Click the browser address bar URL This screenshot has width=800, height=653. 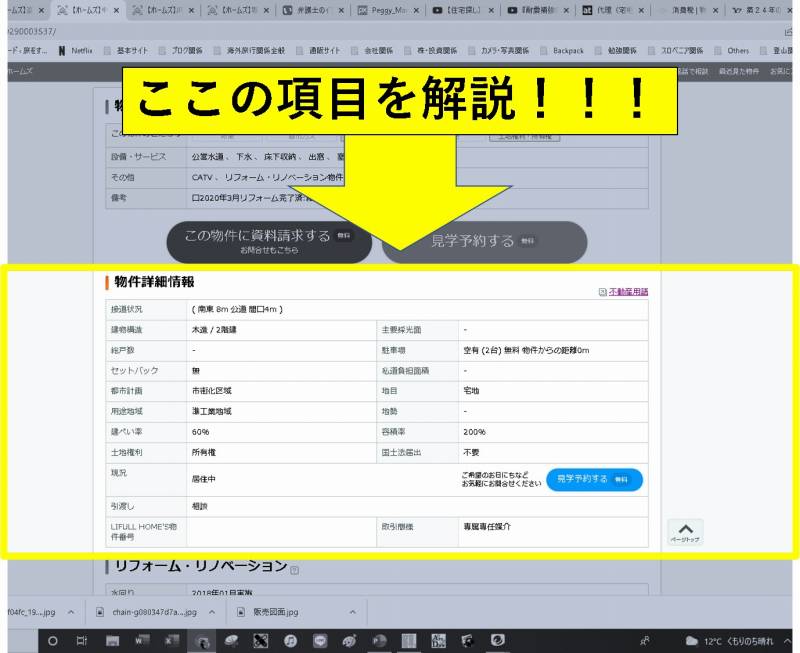tap(32, 32)
